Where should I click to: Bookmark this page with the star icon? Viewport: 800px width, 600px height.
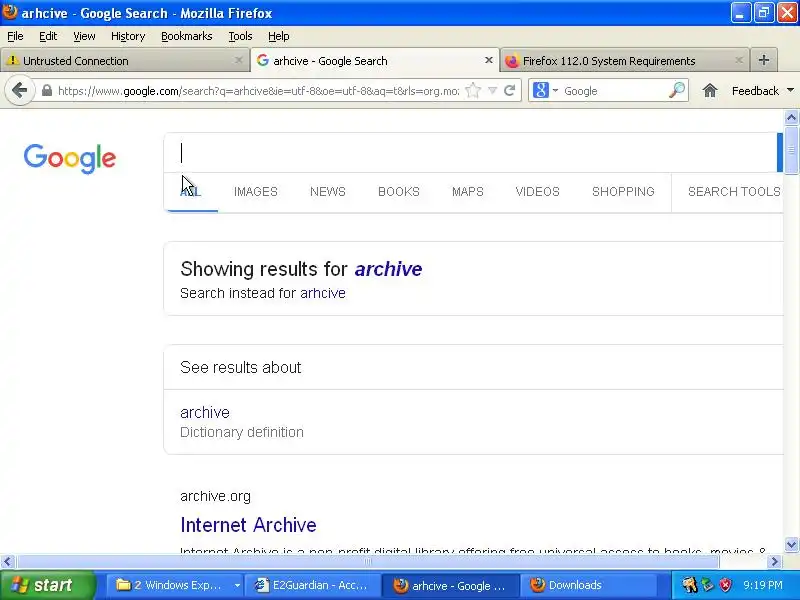coord(473,91)
